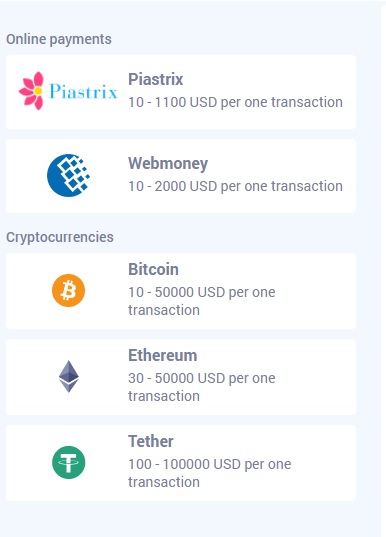This screenshot has height=537, width=386.
Task: Choose the Ethereum heading text
Action: tap(163, 355)
